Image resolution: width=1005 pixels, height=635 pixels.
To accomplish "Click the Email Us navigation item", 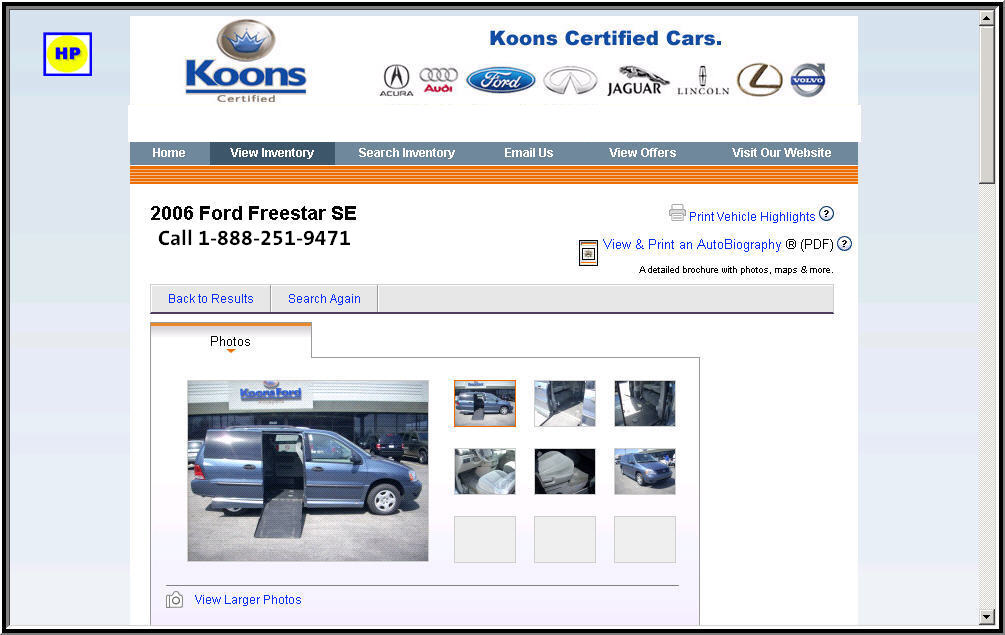I will point(528,153).
